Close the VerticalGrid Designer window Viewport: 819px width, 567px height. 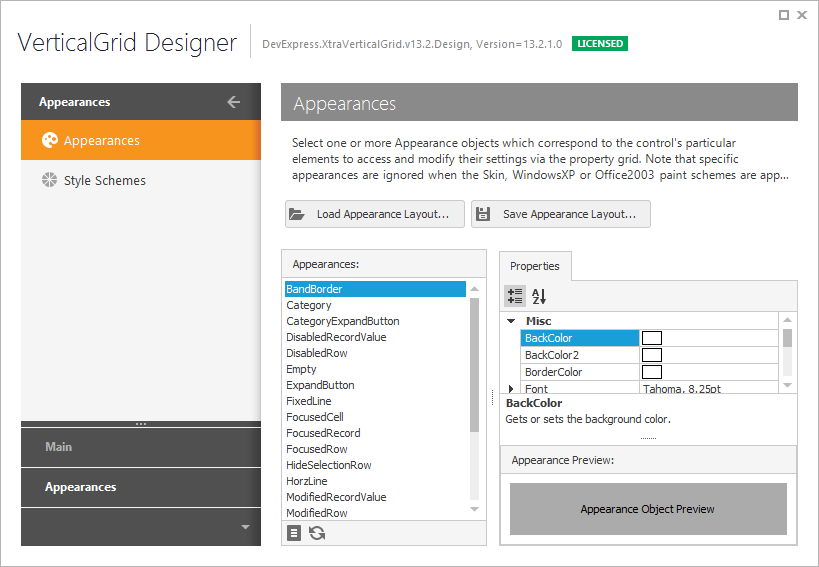[802, 15]
